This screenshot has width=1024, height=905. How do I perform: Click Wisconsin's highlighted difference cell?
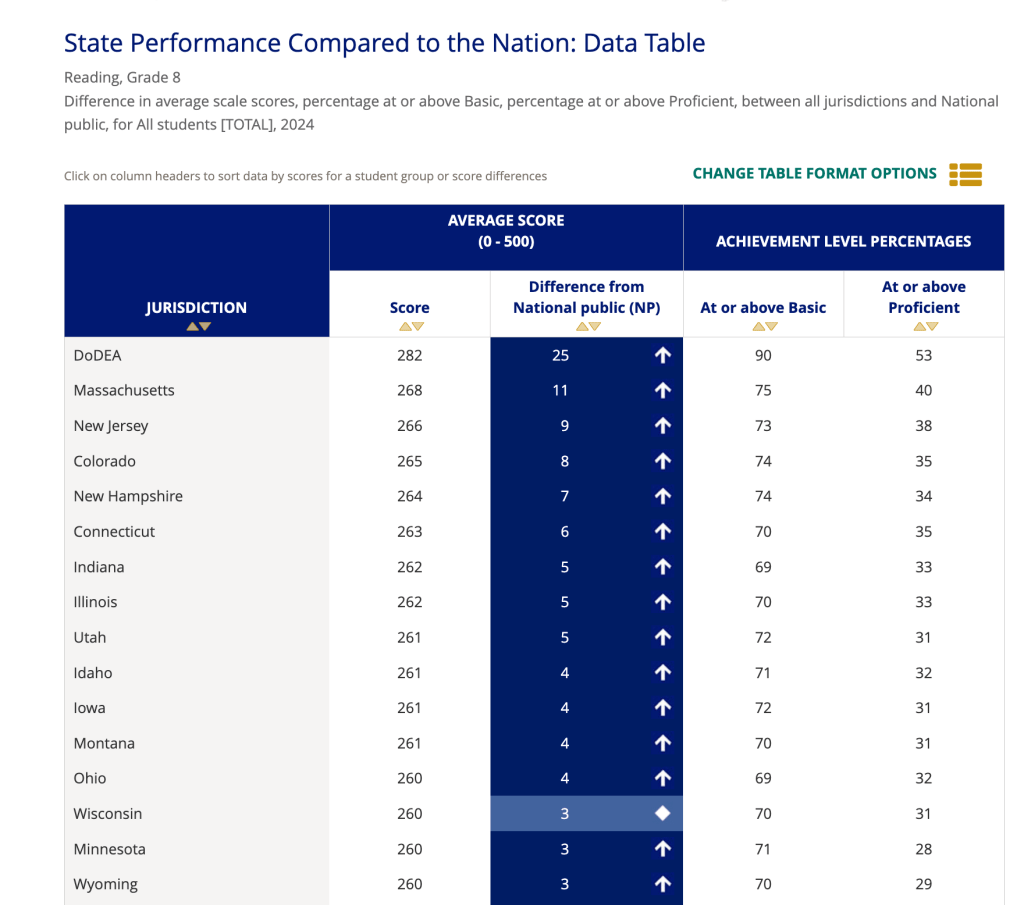pos(566,814)
